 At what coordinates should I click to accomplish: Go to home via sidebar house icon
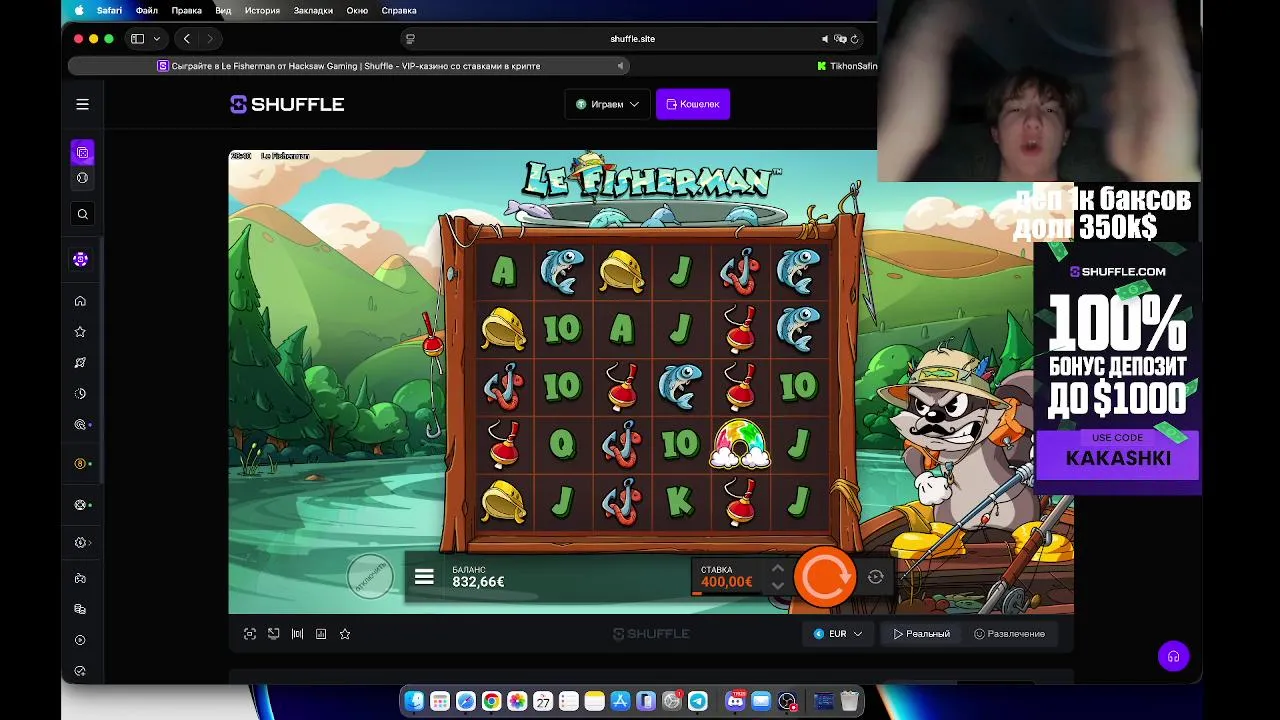coord(81,301)
